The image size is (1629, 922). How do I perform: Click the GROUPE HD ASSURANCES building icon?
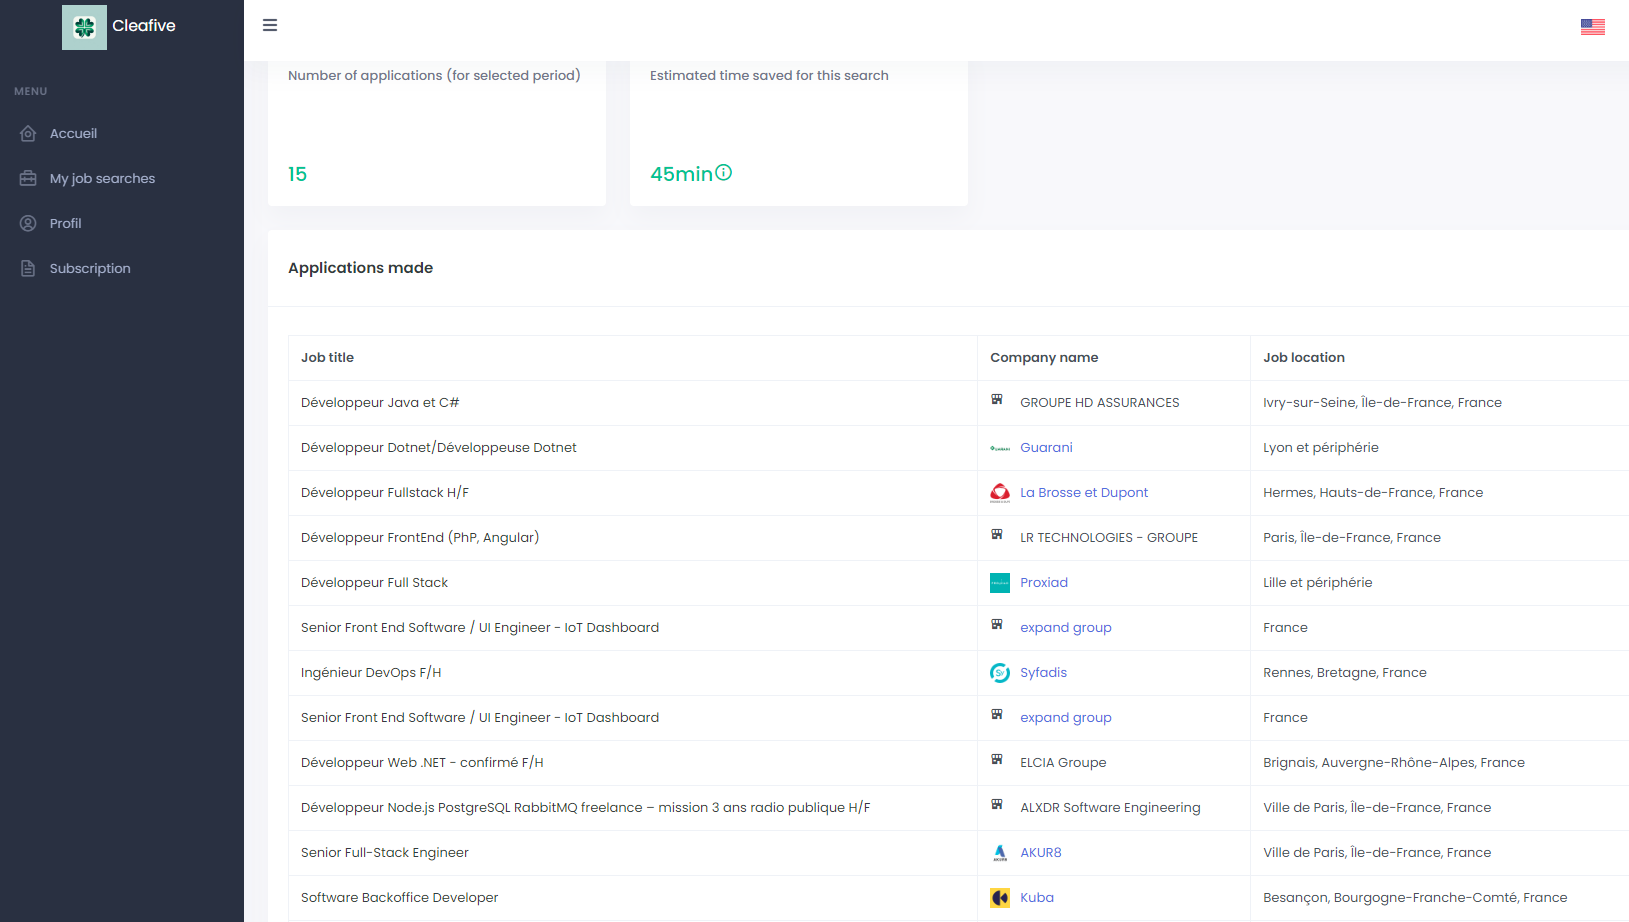[x=997, y=400]
